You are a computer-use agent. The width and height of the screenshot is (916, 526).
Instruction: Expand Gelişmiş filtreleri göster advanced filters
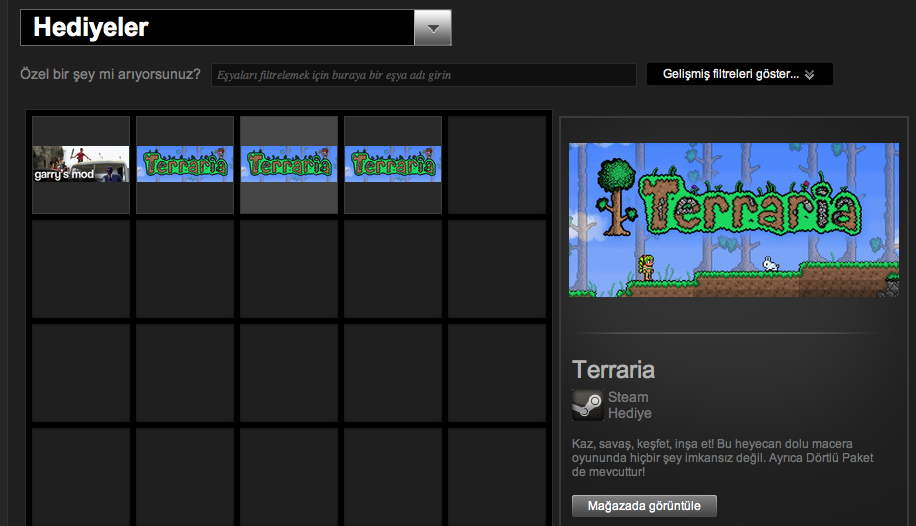740,74
